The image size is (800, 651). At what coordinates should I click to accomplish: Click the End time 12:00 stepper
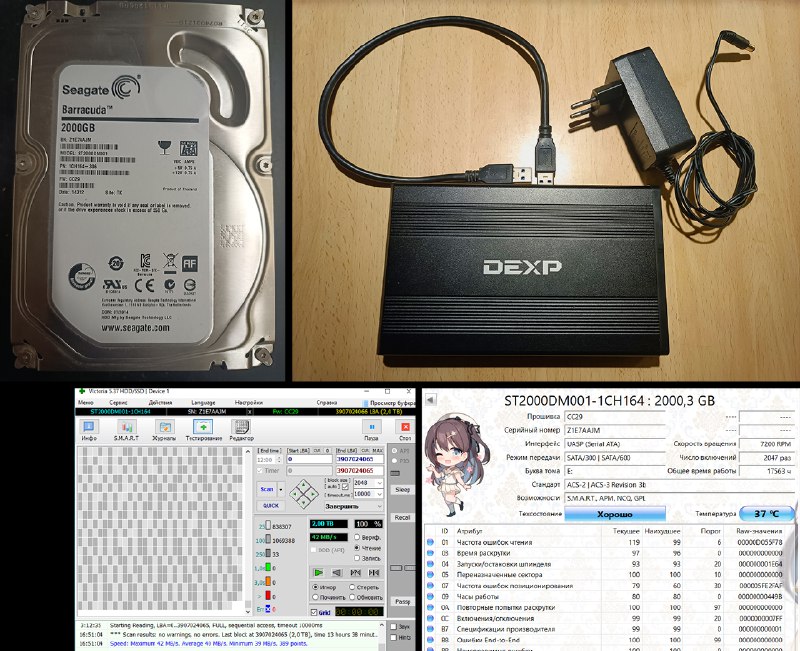pos(279,460)
